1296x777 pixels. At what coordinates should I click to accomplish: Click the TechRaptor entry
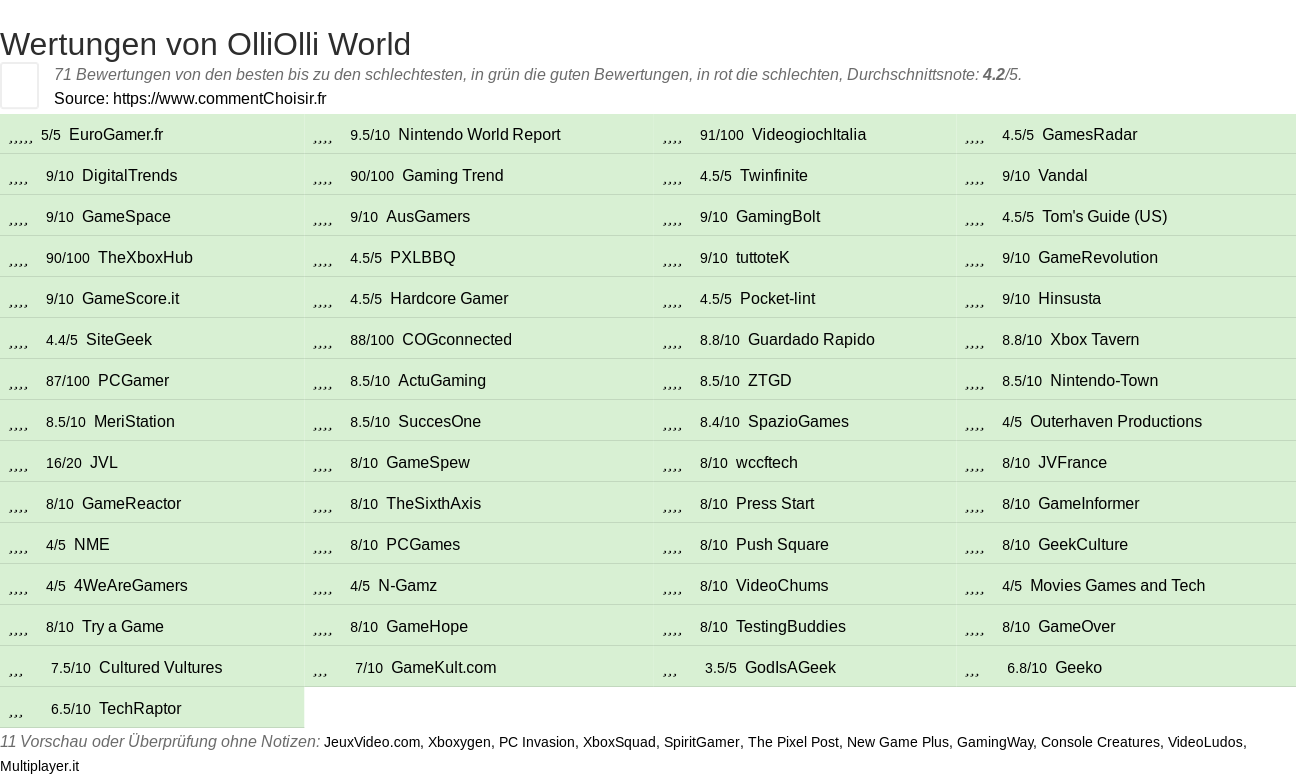[140, 709]
